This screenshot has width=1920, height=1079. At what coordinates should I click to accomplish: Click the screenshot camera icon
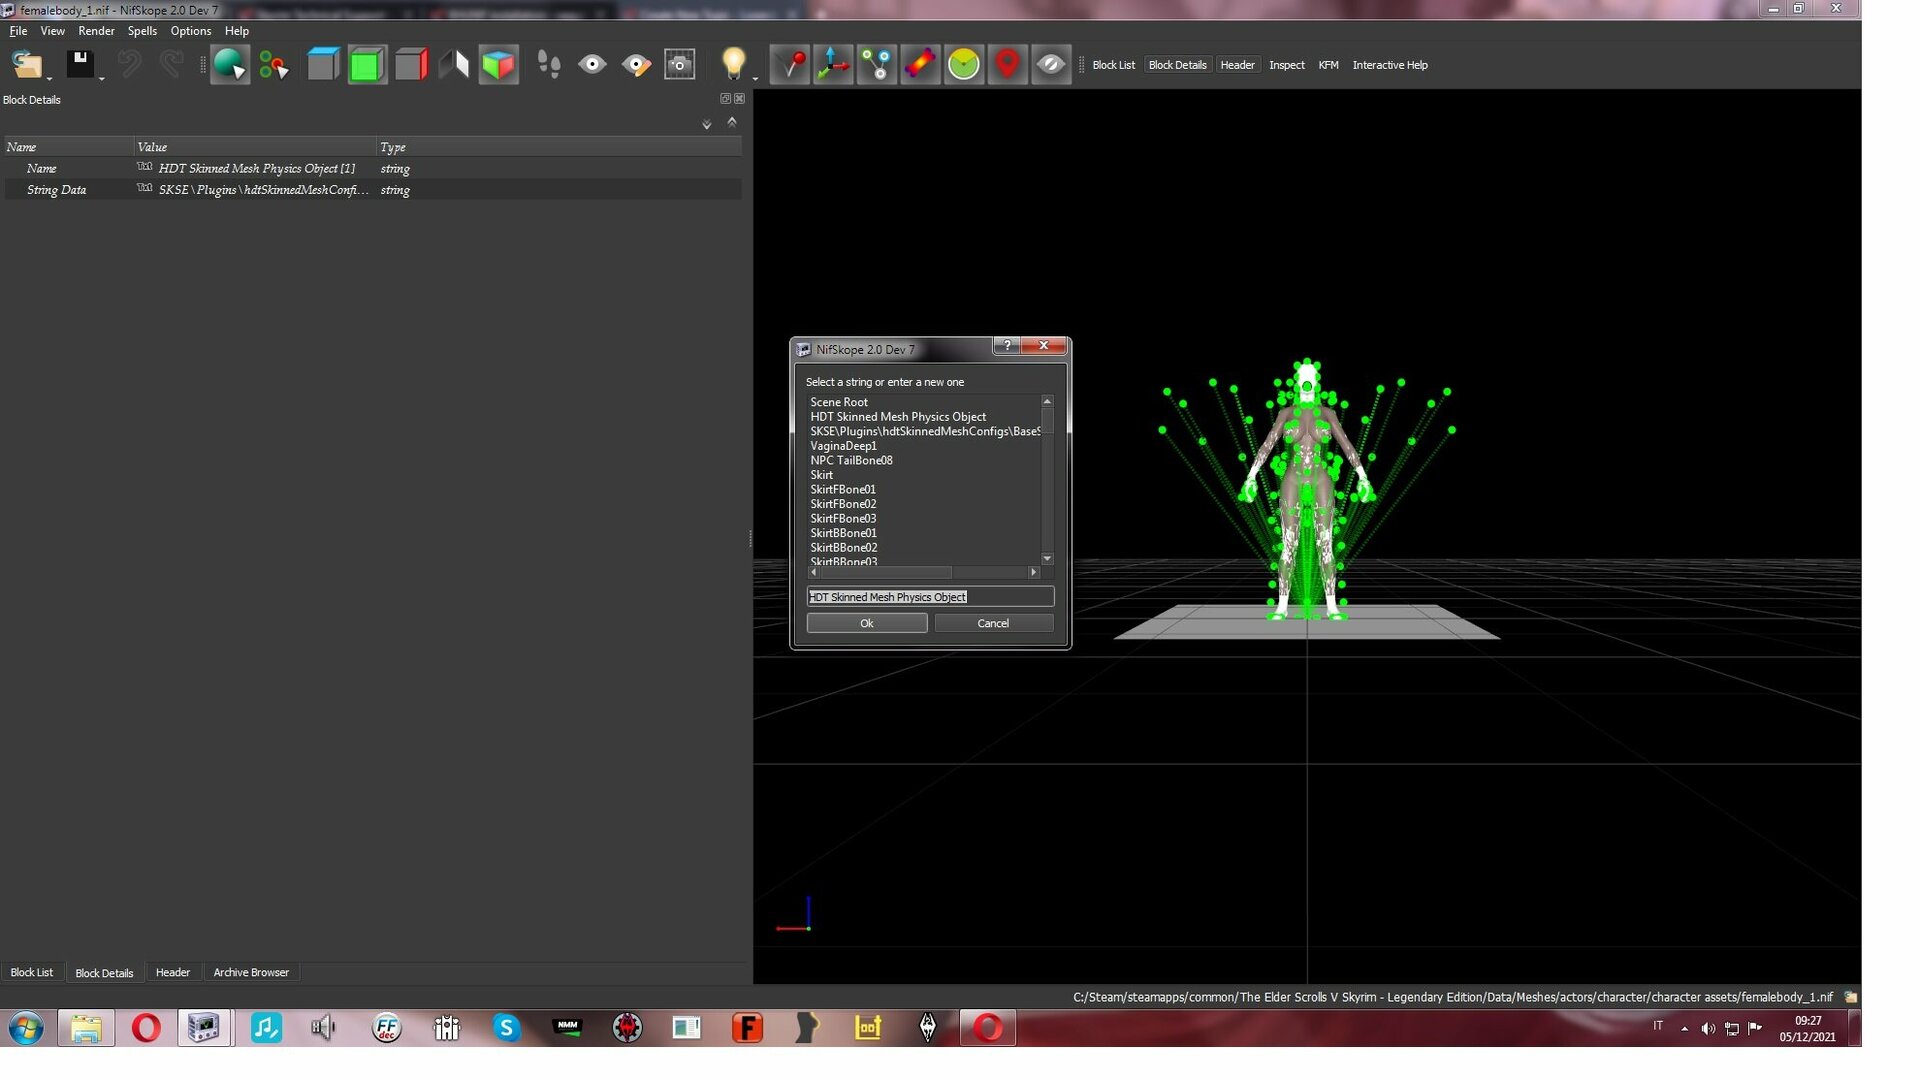pyautogui.click(x=680, y=65)
